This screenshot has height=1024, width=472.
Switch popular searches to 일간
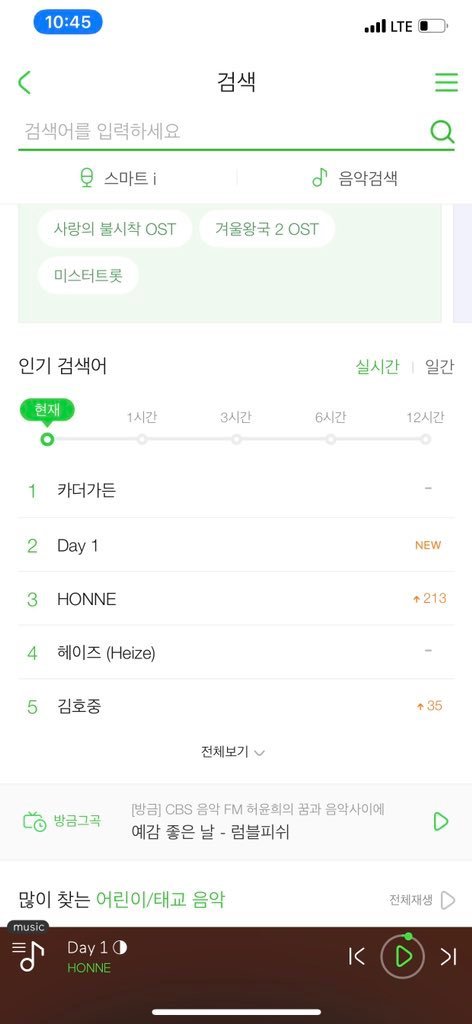pos(439,366)
